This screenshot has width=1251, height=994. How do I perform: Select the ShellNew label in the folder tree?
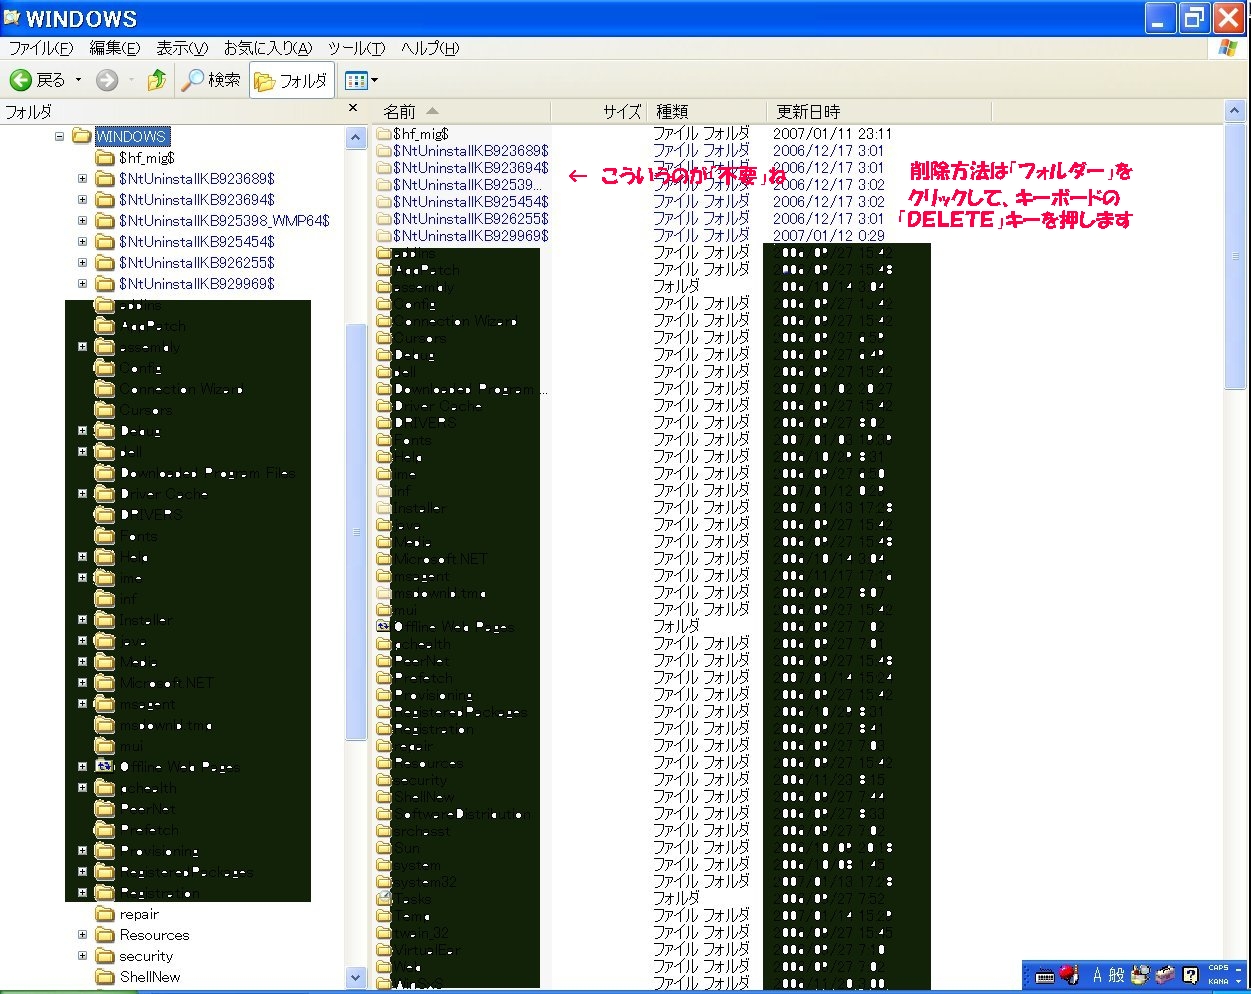[150, 977]
